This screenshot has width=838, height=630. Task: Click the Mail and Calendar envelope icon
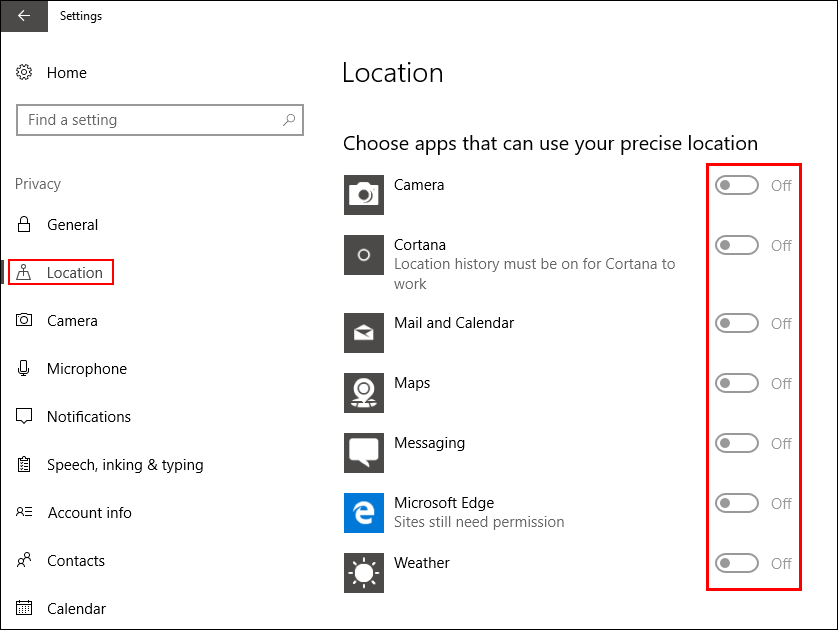click(364, 333)
